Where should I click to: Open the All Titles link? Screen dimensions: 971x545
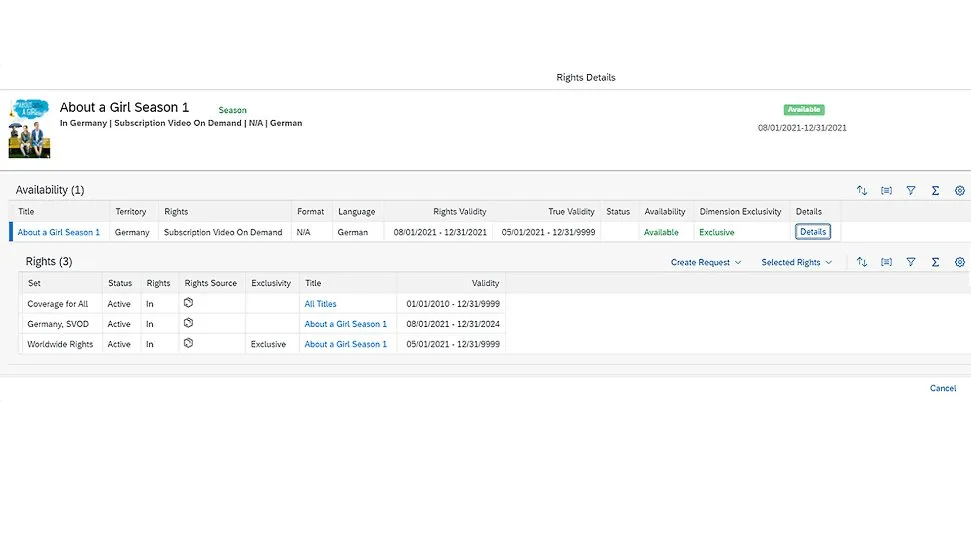click(x=320, y=304)
